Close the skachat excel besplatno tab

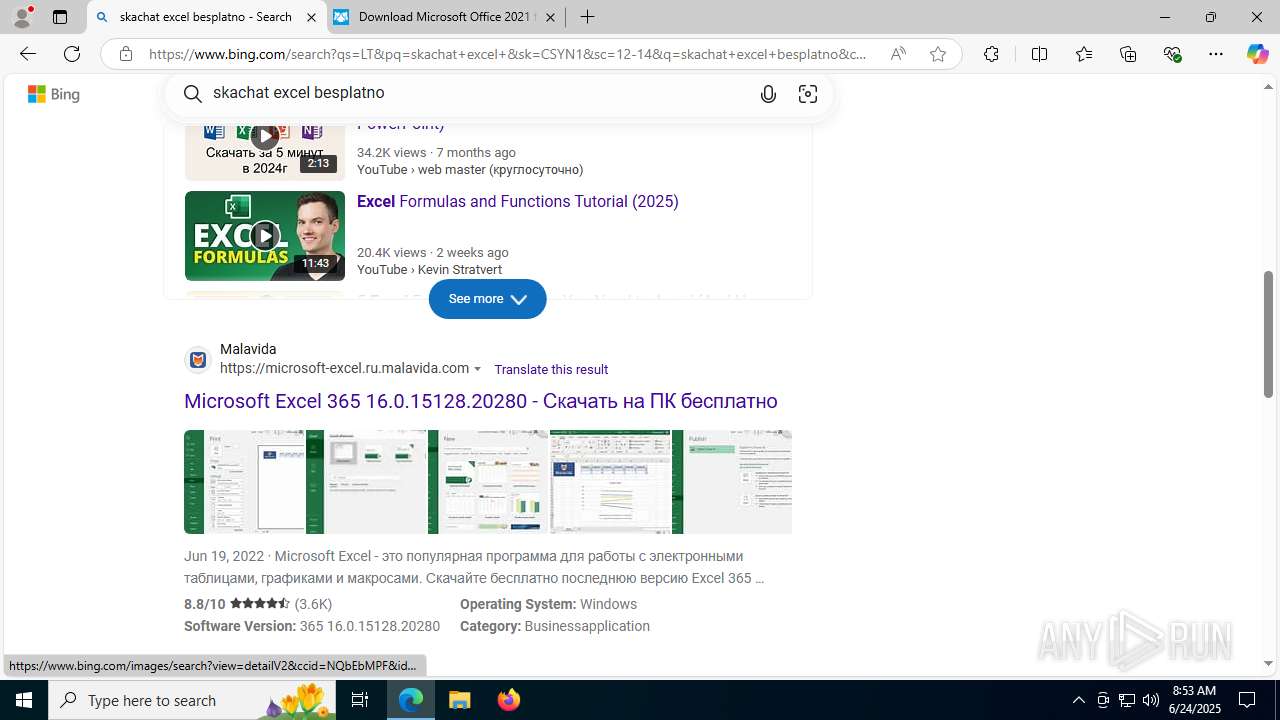click(311, 17)
